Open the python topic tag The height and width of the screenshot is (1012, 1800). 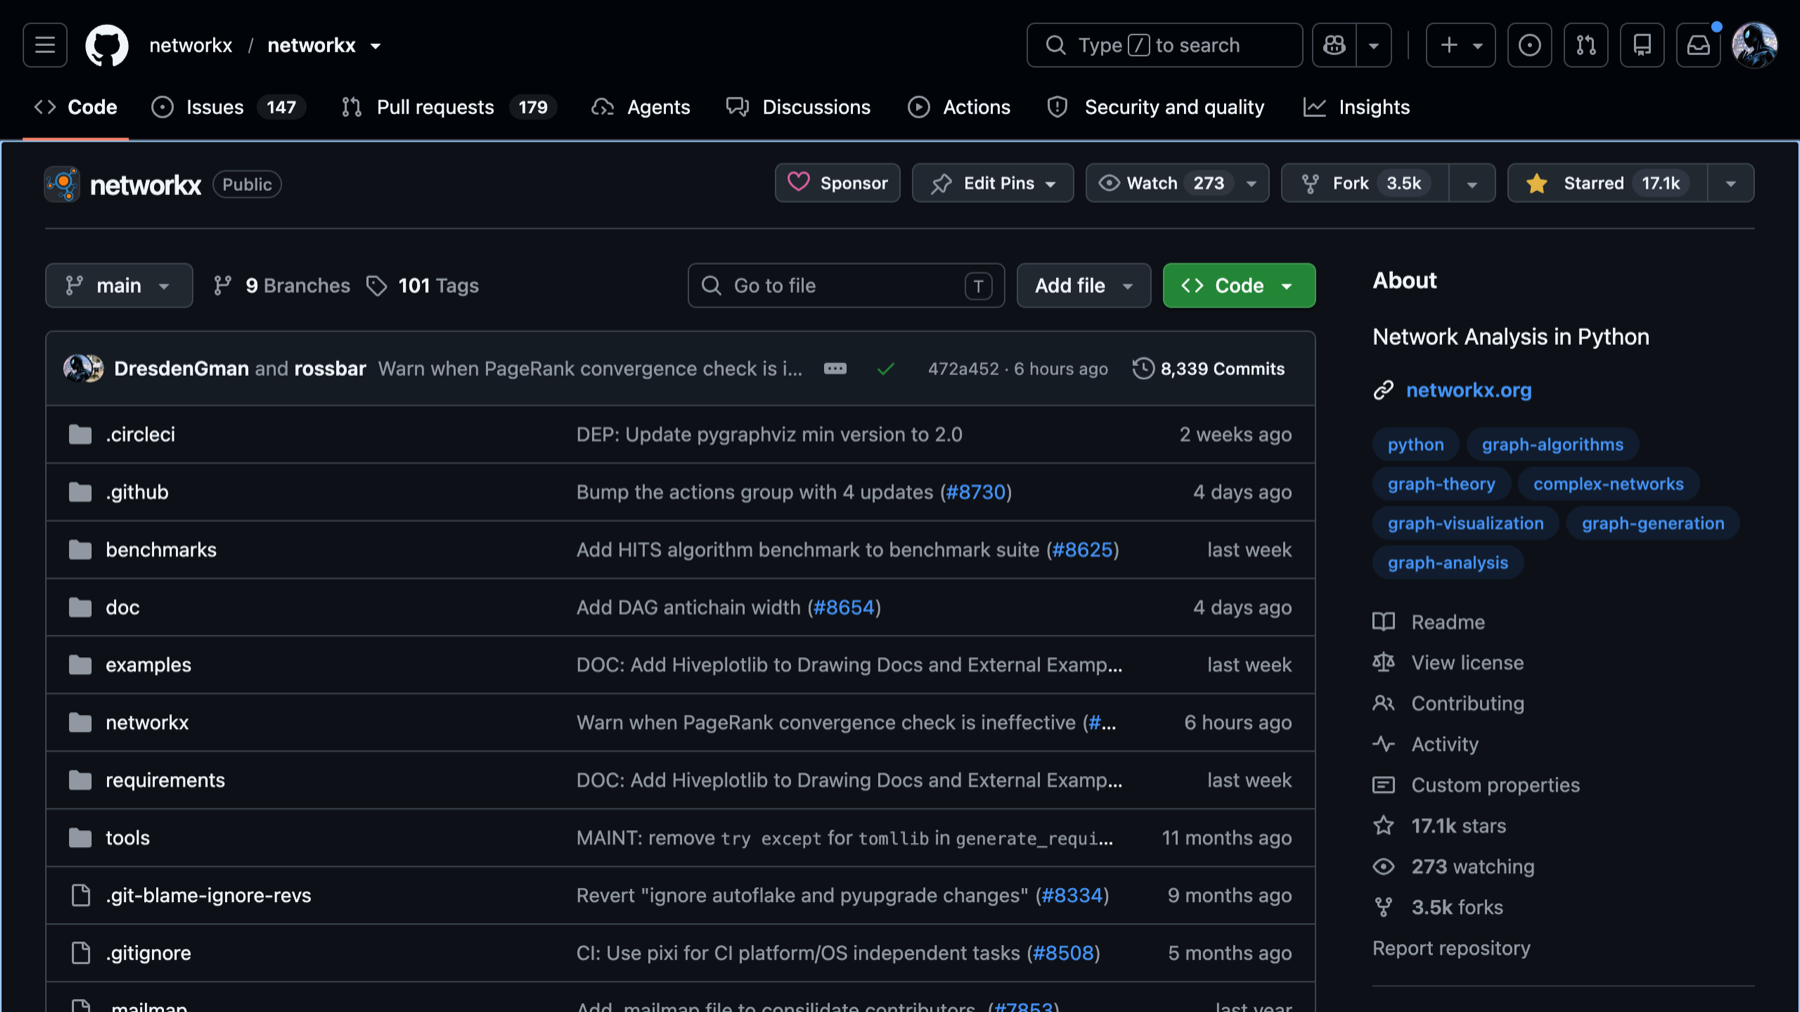pos(1416,444)
